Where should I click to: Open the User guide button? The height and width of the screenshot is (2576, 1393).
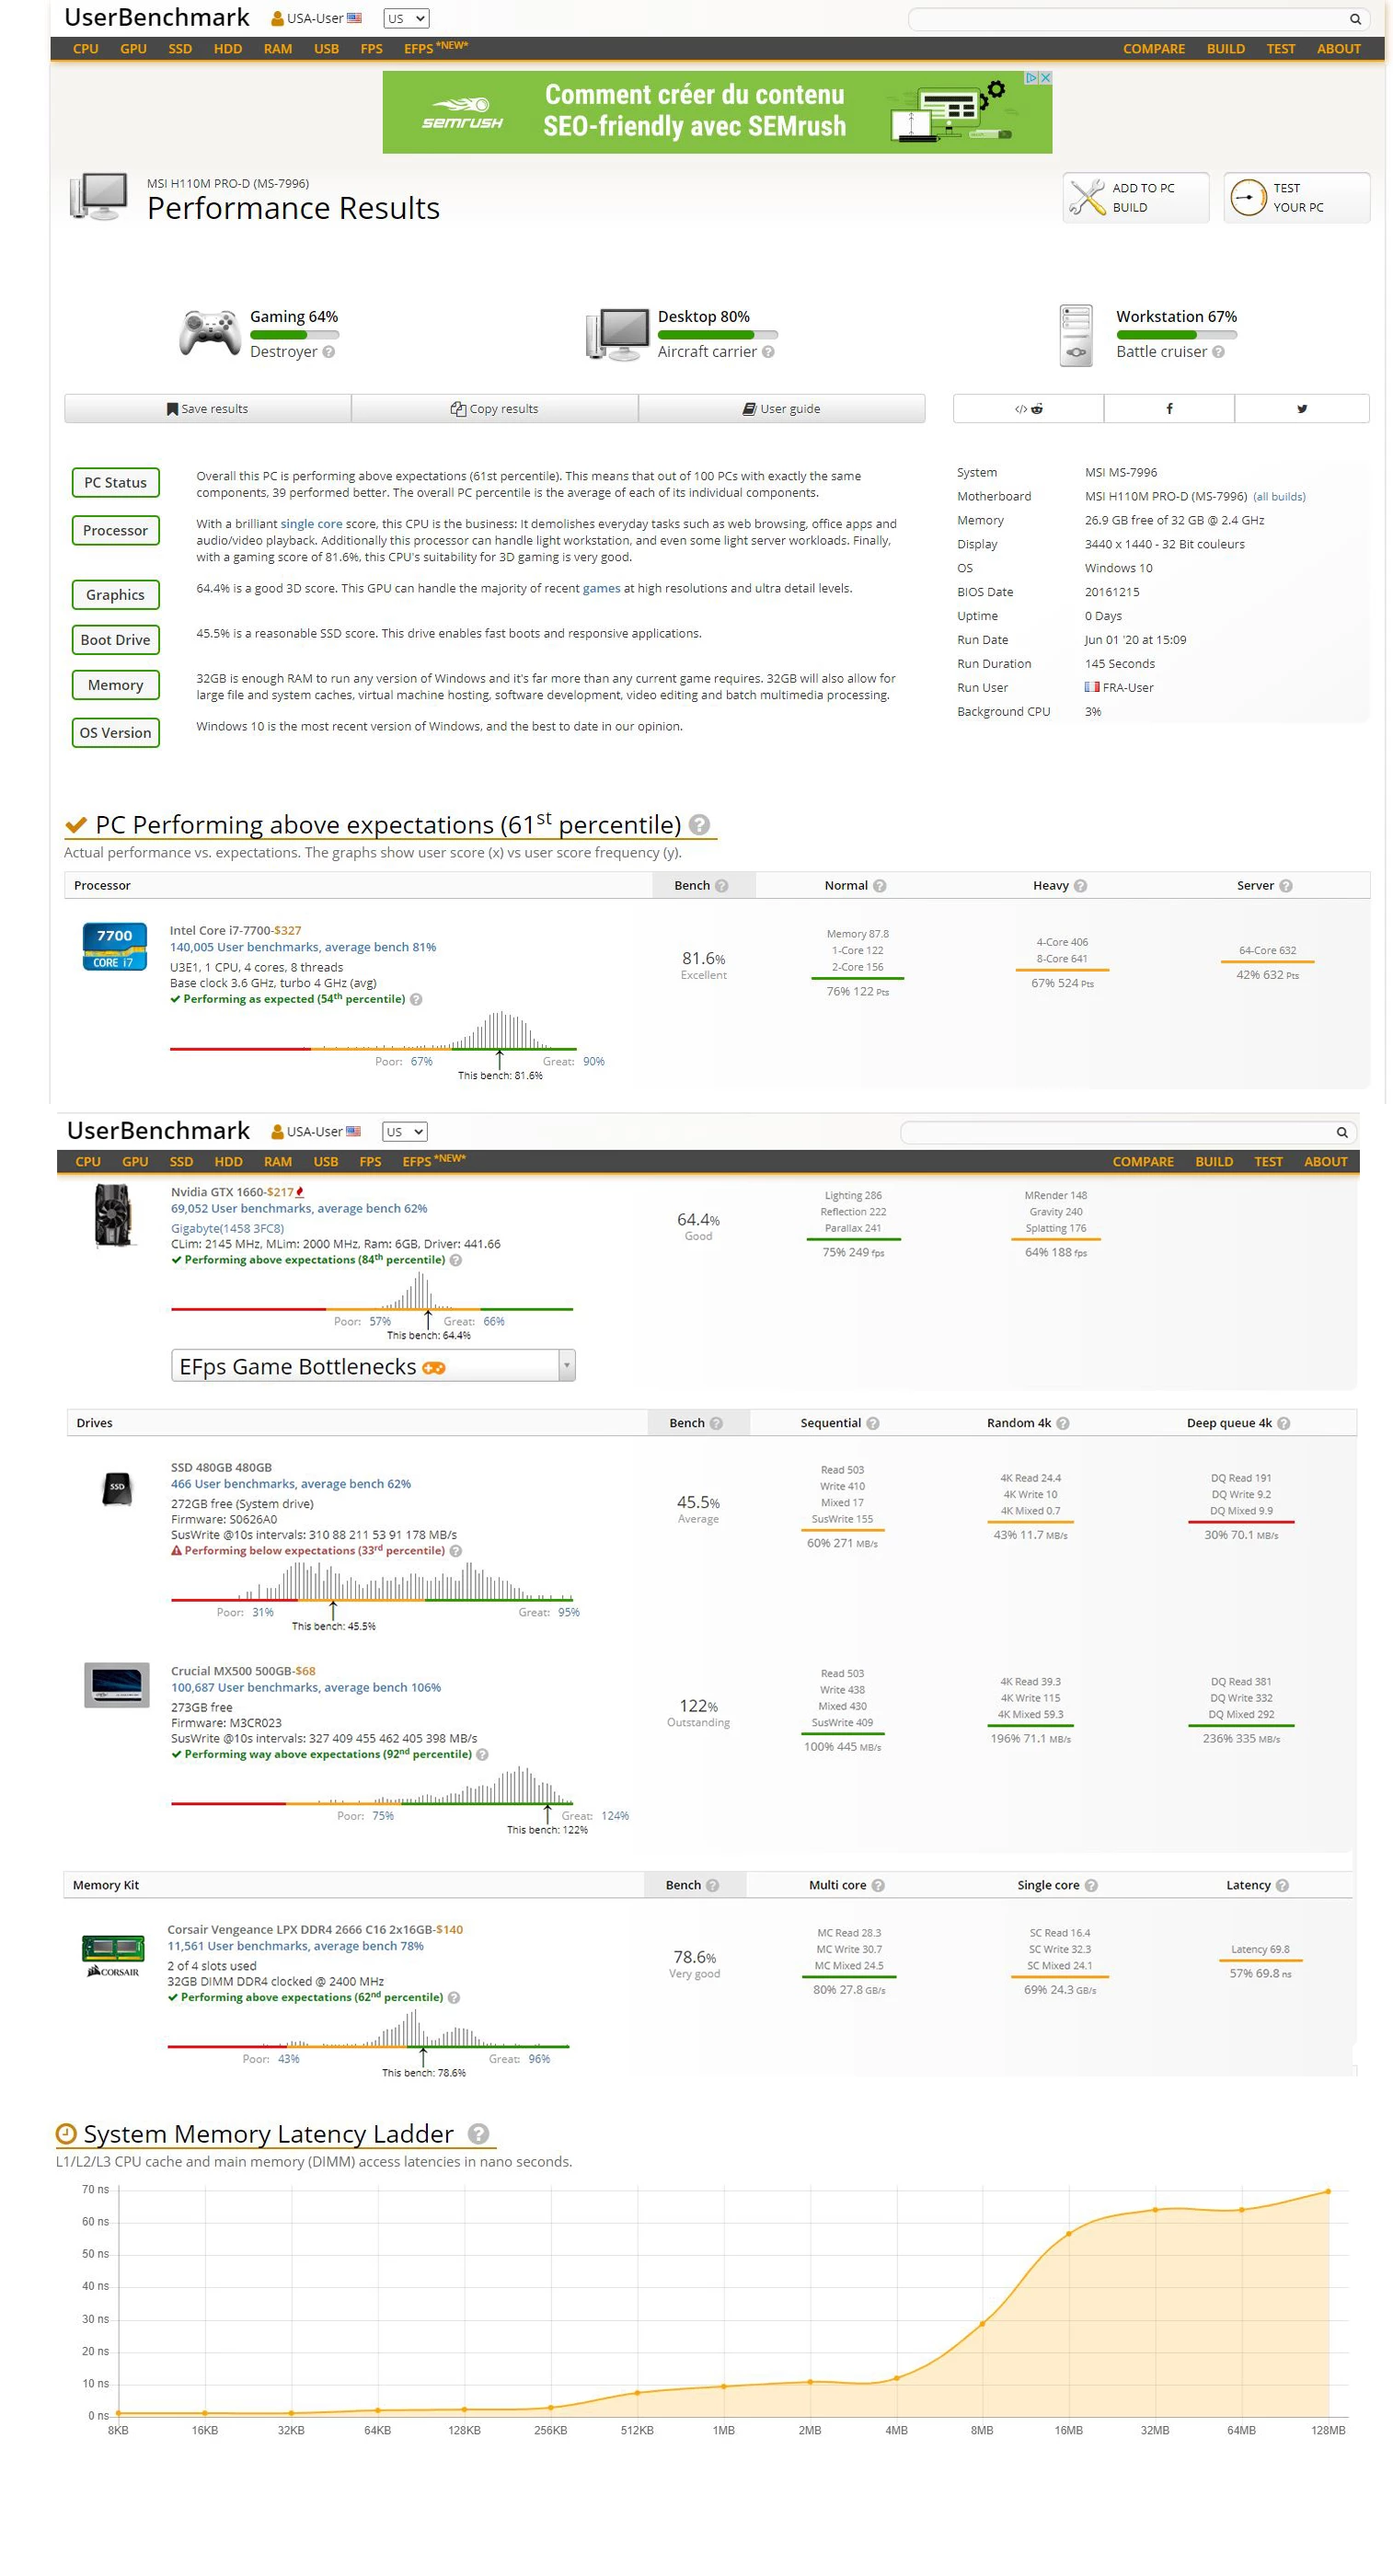(x=781, y=408)
